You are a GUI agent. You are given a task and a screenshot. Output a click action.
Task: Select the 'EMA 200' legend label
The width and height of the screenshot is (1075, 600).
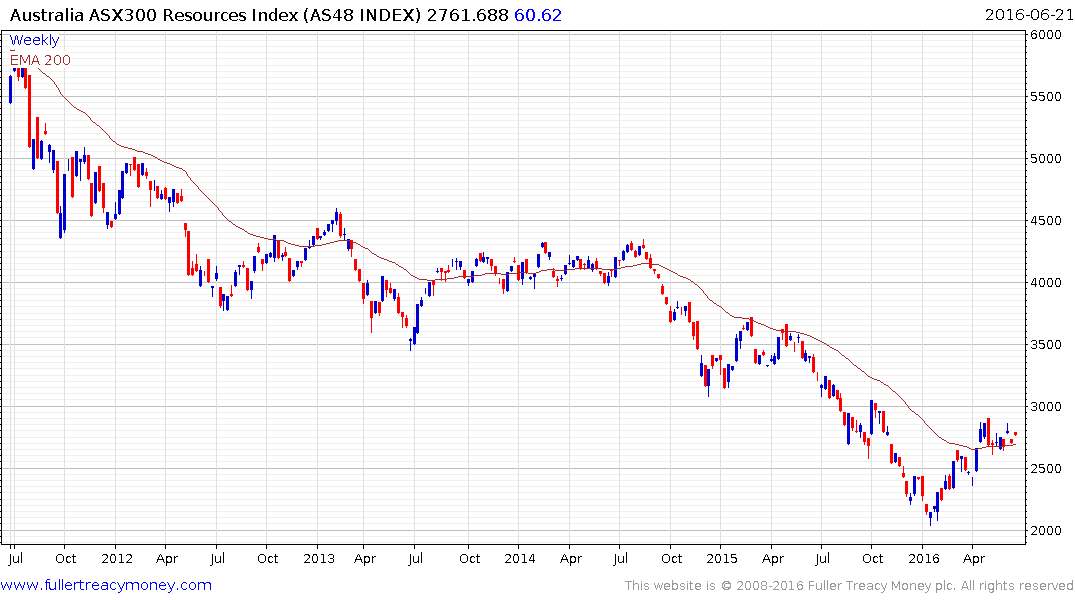coord(40,60)
